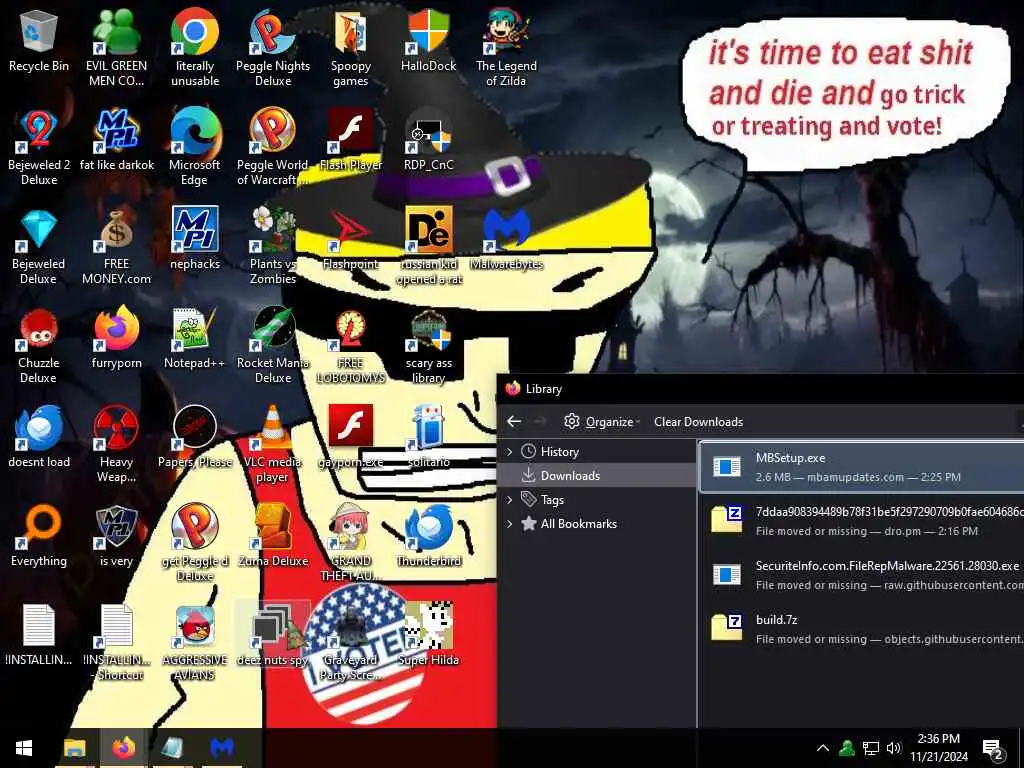Expand All Bookmarks in Library sidebar
Screen dimensions: 1024x768
tap(509, 524)
